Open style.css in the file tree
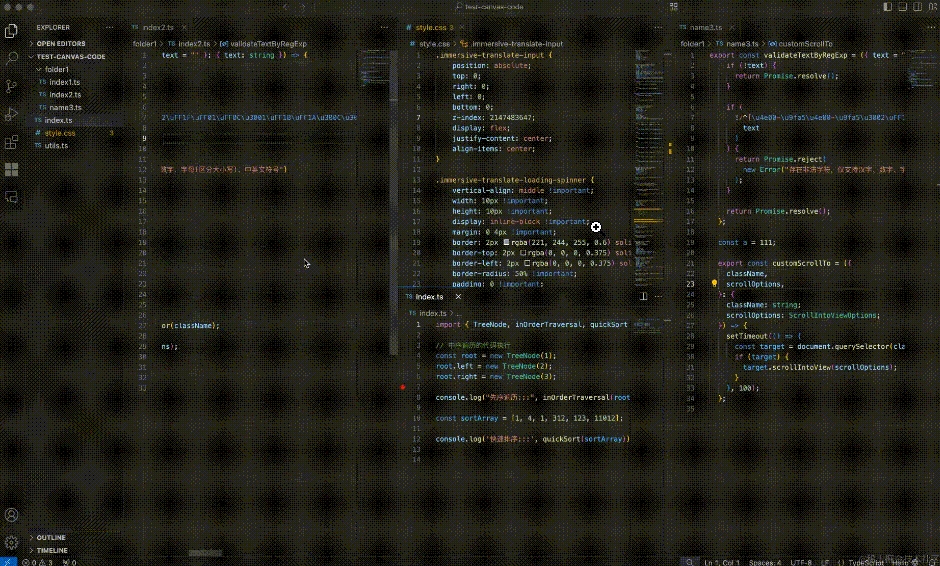Screen dimensions: 940x566 click(60, 133)
